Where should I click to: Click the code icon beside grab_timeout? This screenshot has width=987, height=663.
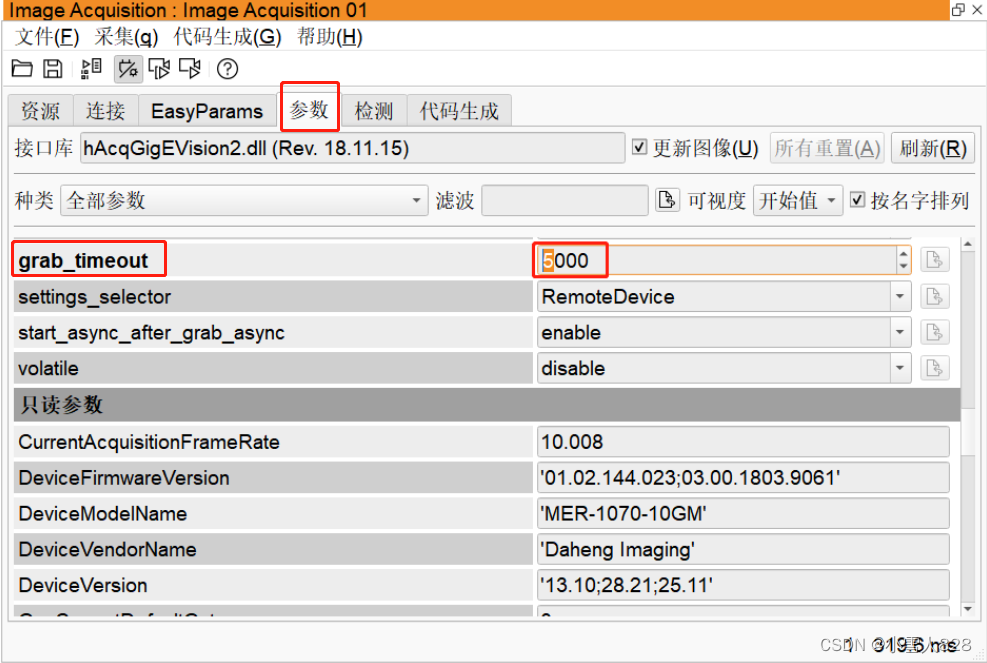click(934, 259)
